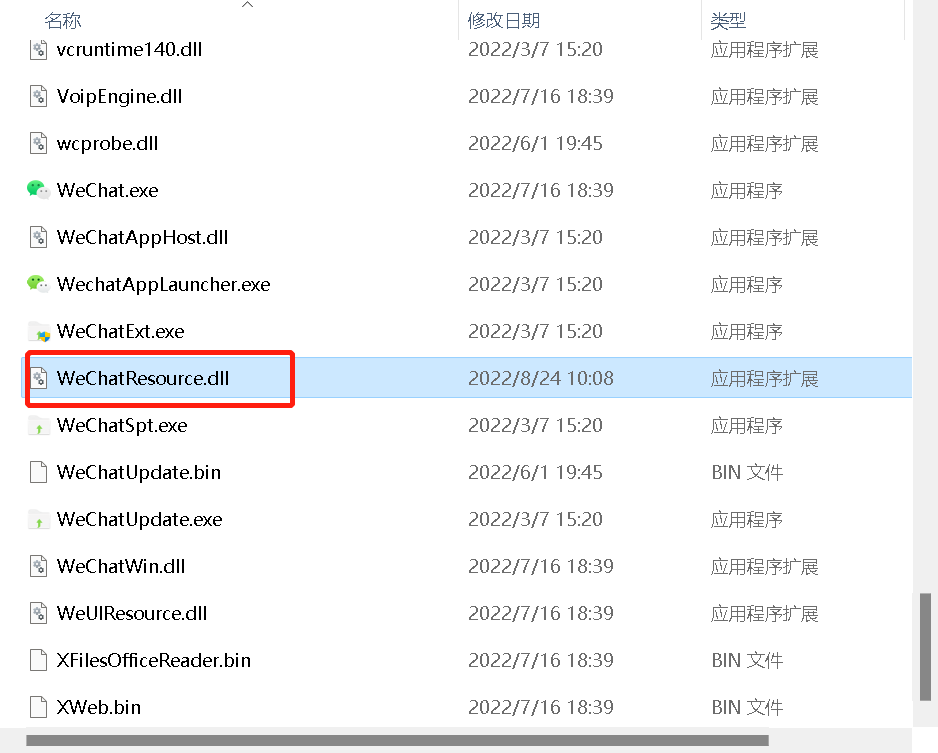Click the WechatAppLauncher.exe icon
938x753 pixels.
click(x=38, y=283)
